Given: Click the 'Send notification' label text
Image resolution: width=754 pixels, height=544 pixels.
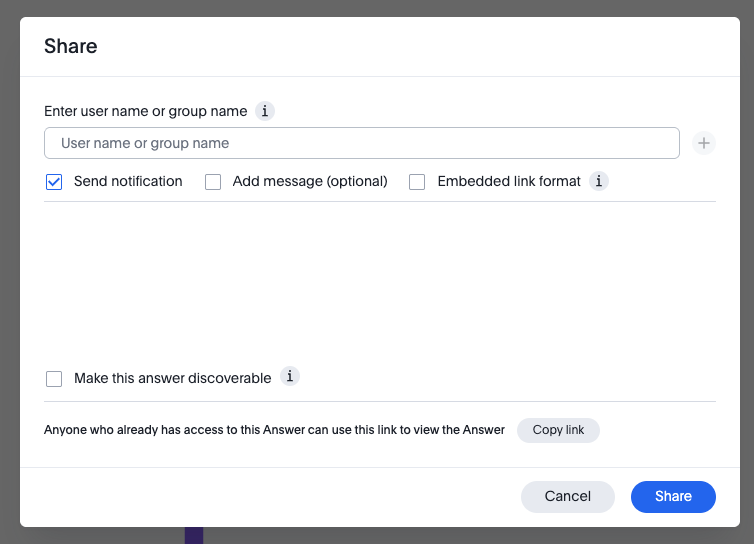Looking at the screenshot, I should click(x=128, y=181).
